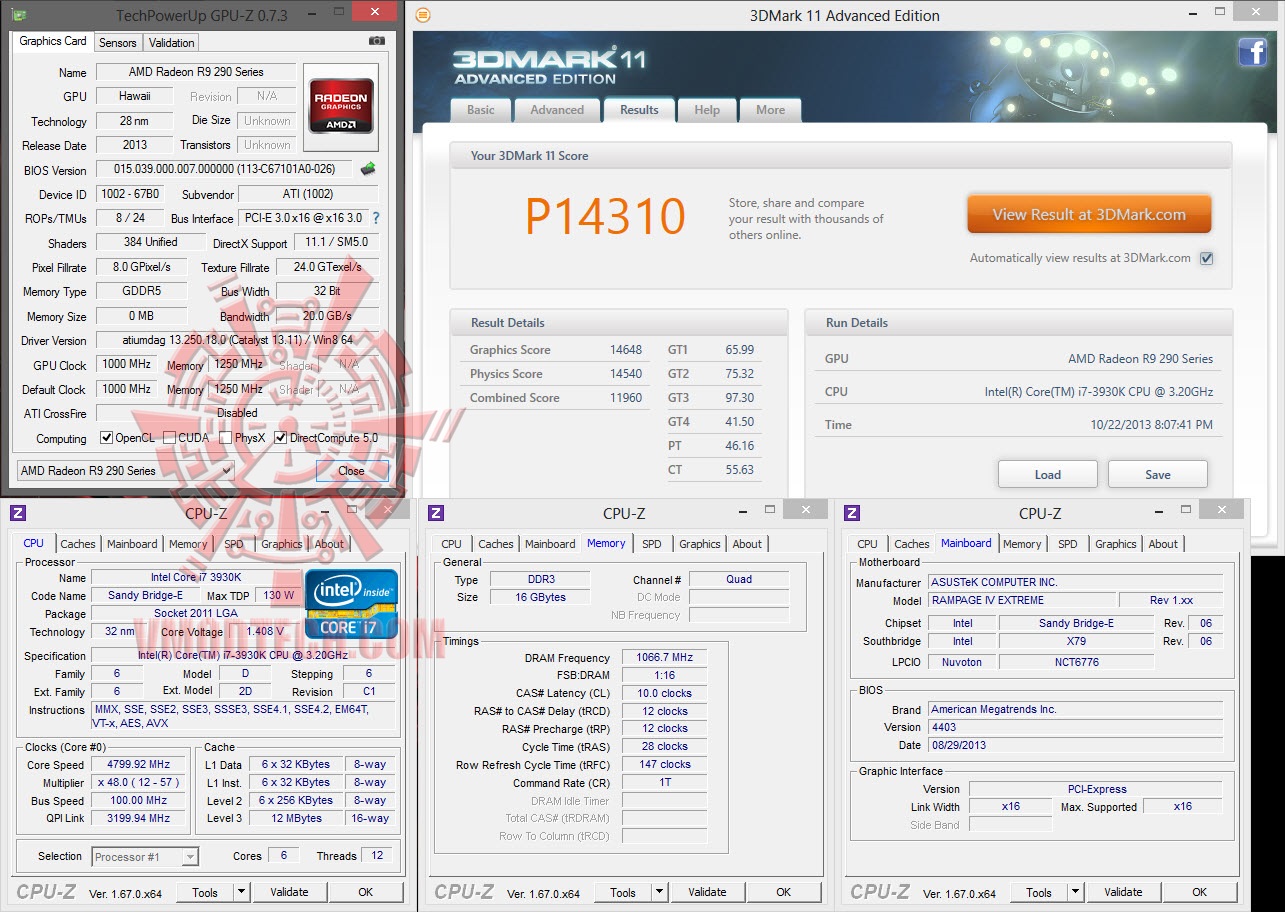Screen dimensions: 1285x912
Task: Toggle the CUDA checkbox in GPU-Z
Action: tap(170, 438)
